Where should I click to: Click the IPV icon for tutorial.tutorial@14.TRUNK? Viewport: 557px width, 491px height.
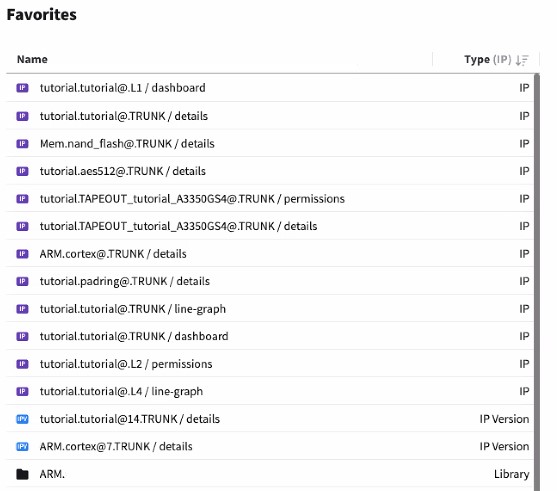pos(22,419)
